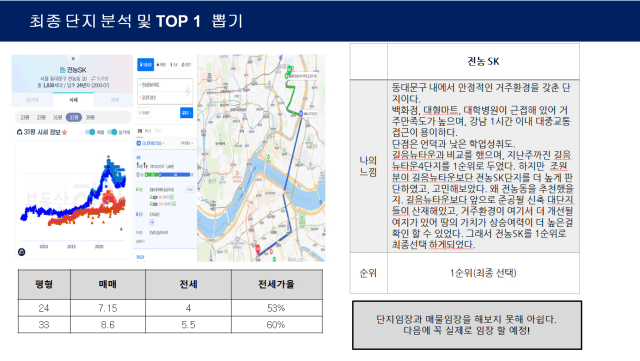Viewport: 640px width, 361px height.
Task: Click the star favorite icon after 시세 정보
Action: coord(64,132)
